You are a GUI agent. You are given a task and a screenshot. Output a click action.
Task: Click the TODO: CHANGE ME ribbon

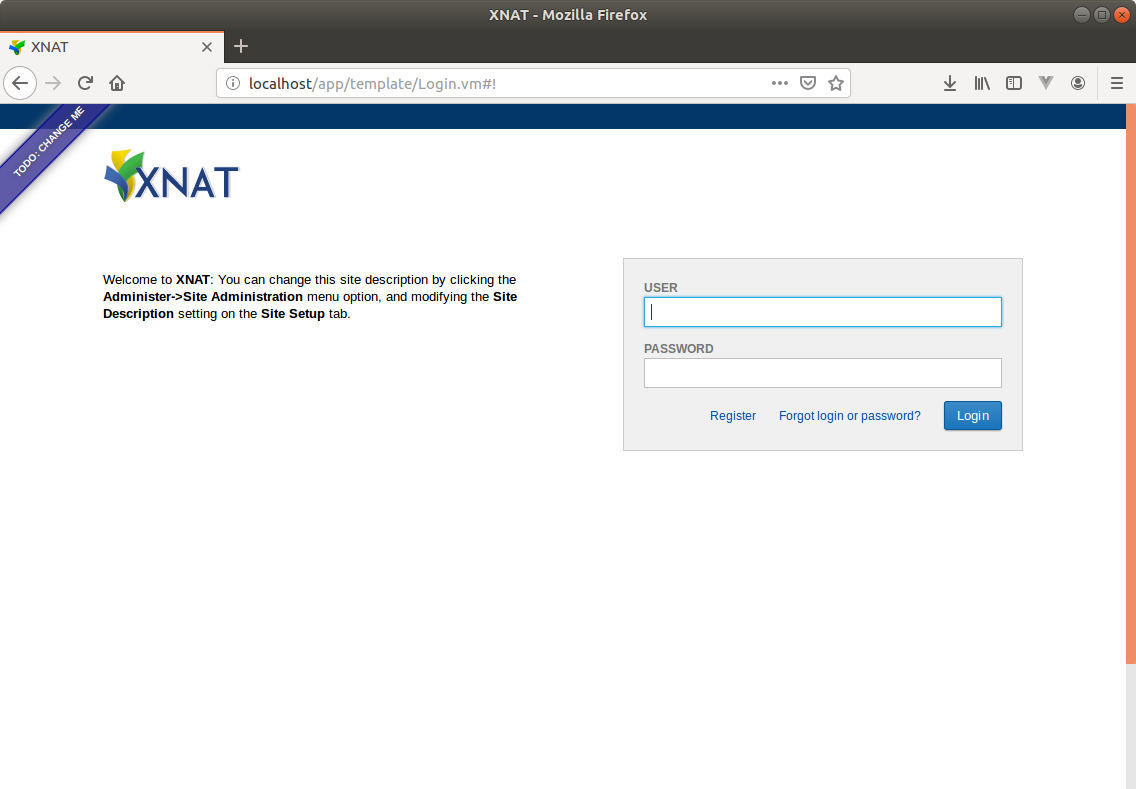click(x=49, y=142)
